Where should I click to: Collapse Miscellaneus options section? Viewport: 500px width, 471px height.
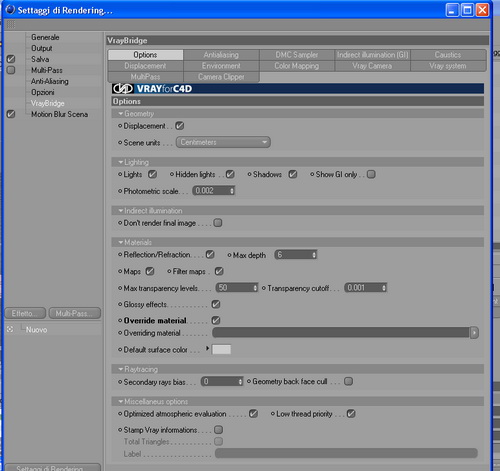(121, 402)
